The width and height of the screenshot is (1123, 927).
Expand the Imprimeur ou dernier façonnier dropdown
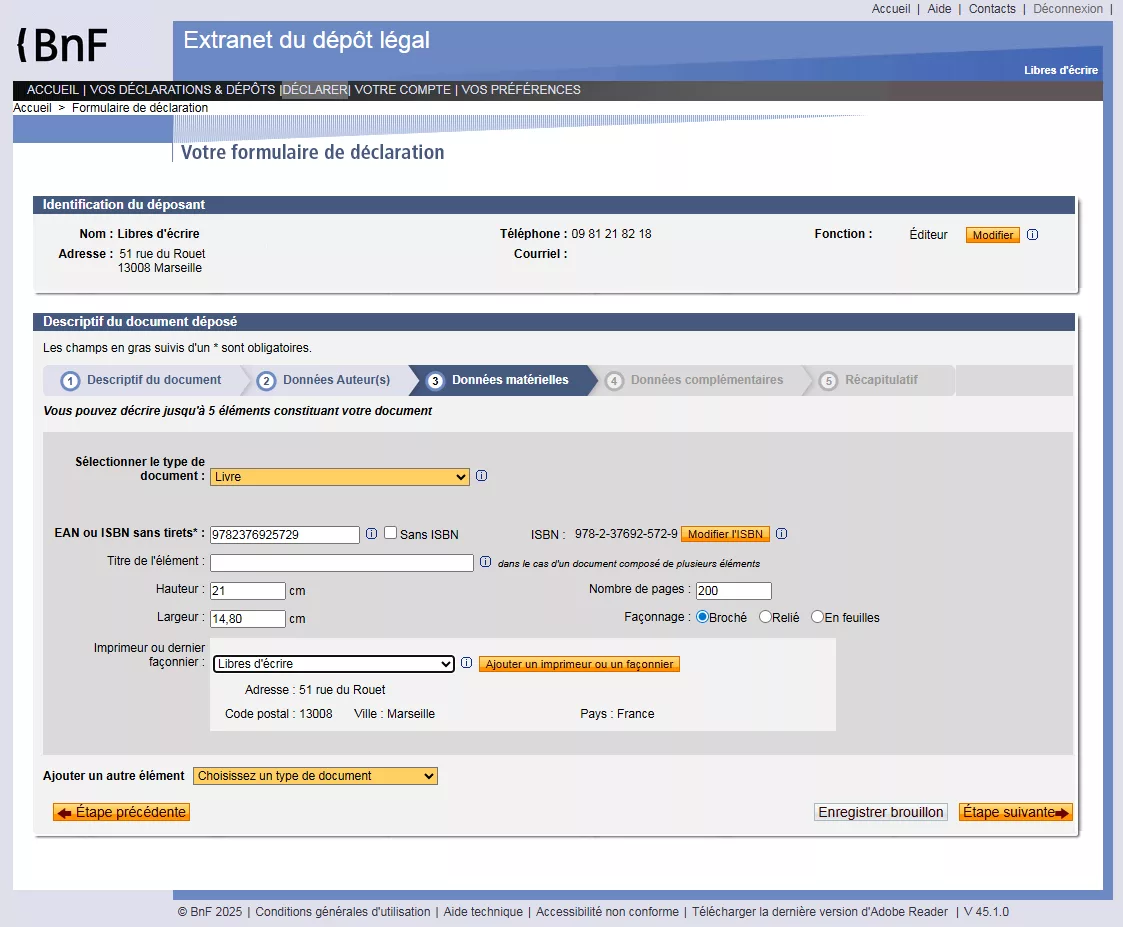click(334, 664)
